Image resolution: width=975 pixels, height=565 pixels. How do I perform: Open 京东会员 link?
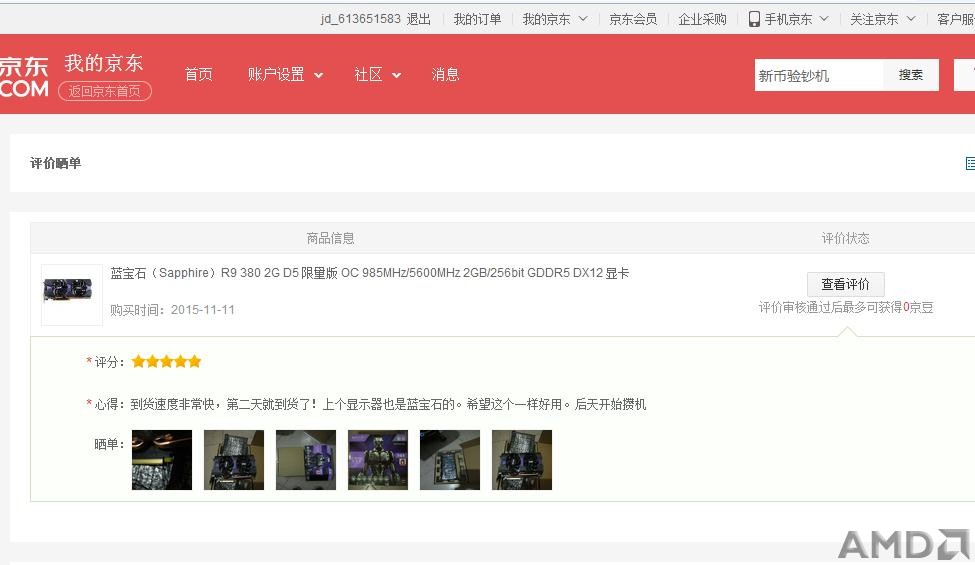click(633, 19)
